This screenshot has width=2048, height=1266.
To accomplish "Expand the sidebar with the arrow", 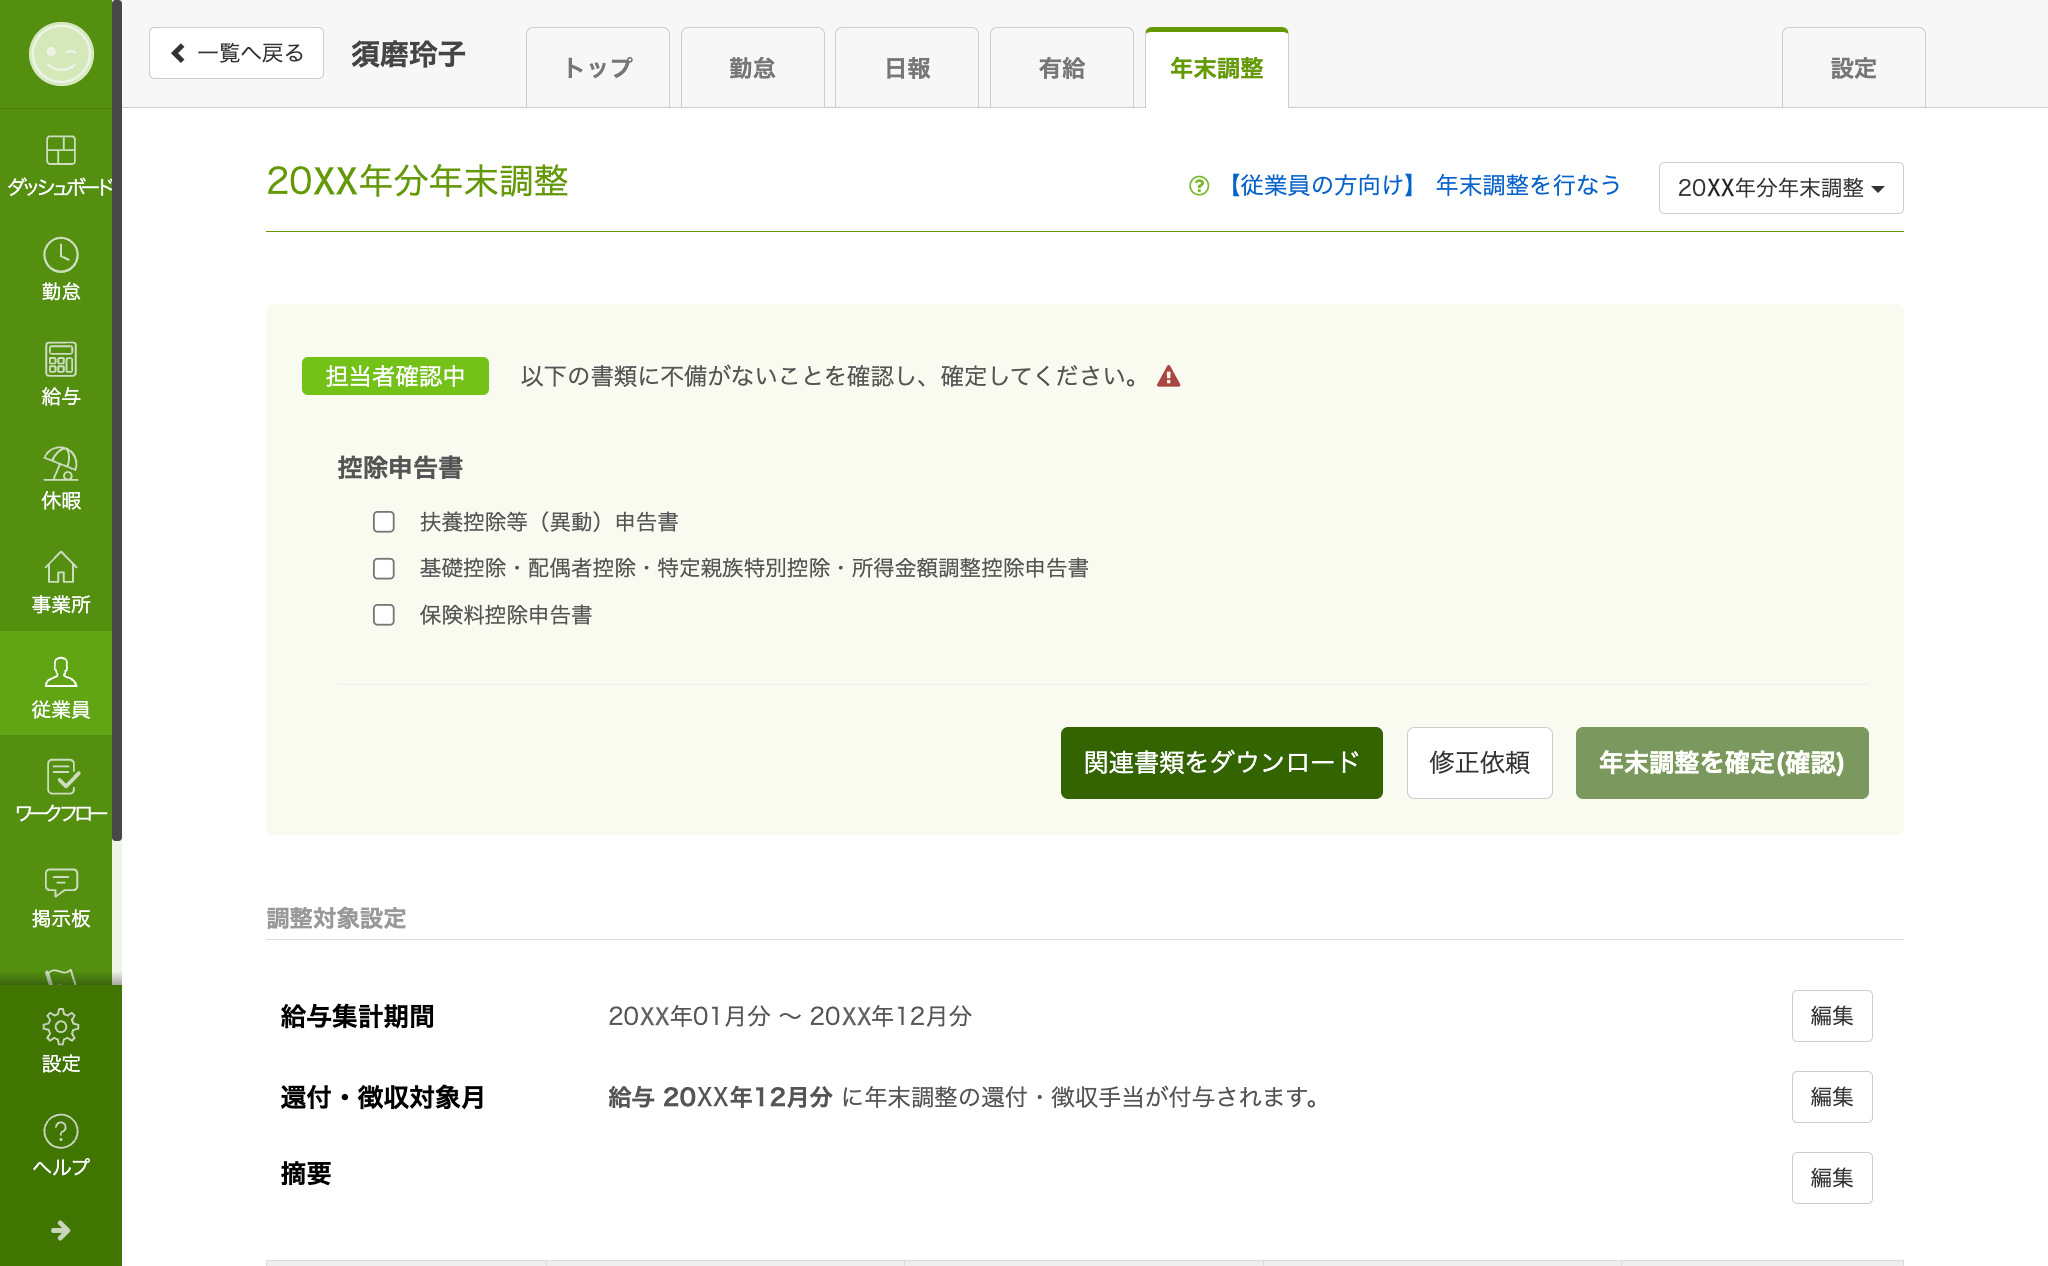I will (60, 1230).
